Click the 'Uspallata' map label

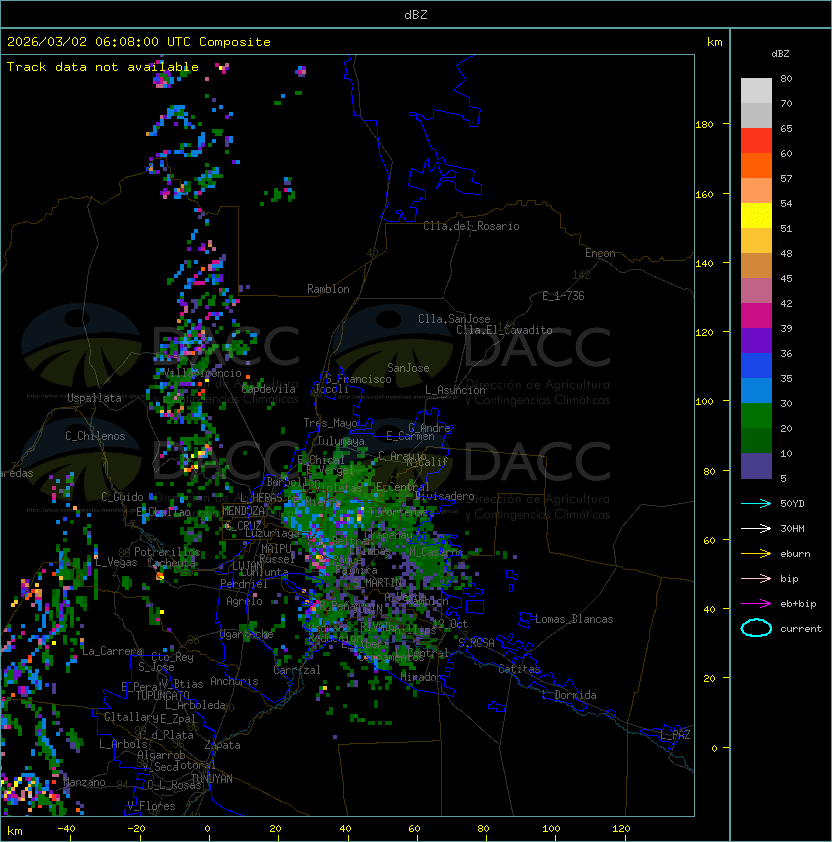tap(94, 398)
